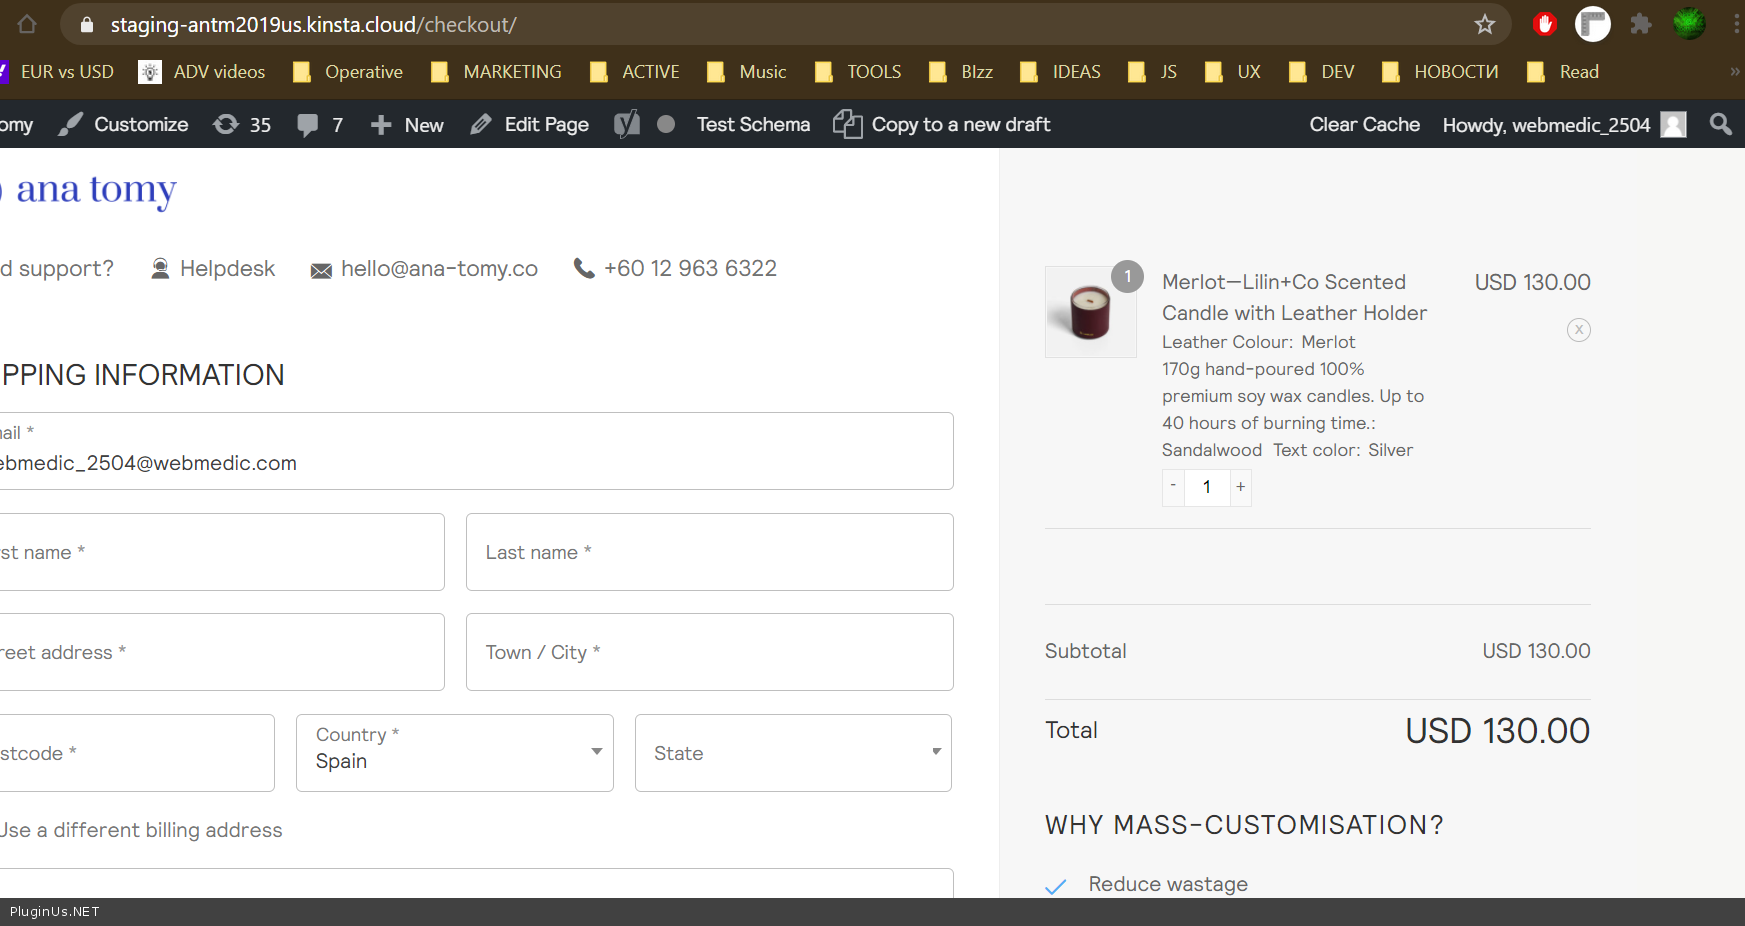This screenshot has height=926, width=1745.
Task: Remove the candle item from cart
Action: [x=1578, y=330]
